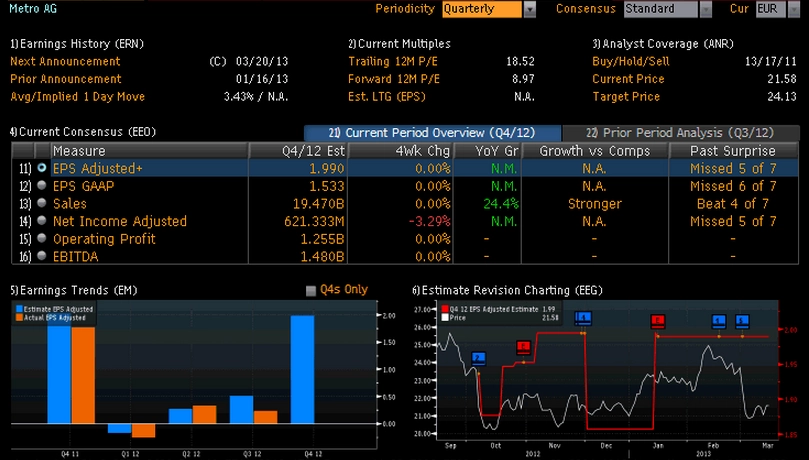Select the Net Income Adjusted radio button
Screen dimensions: 809x460
[42, 221]
